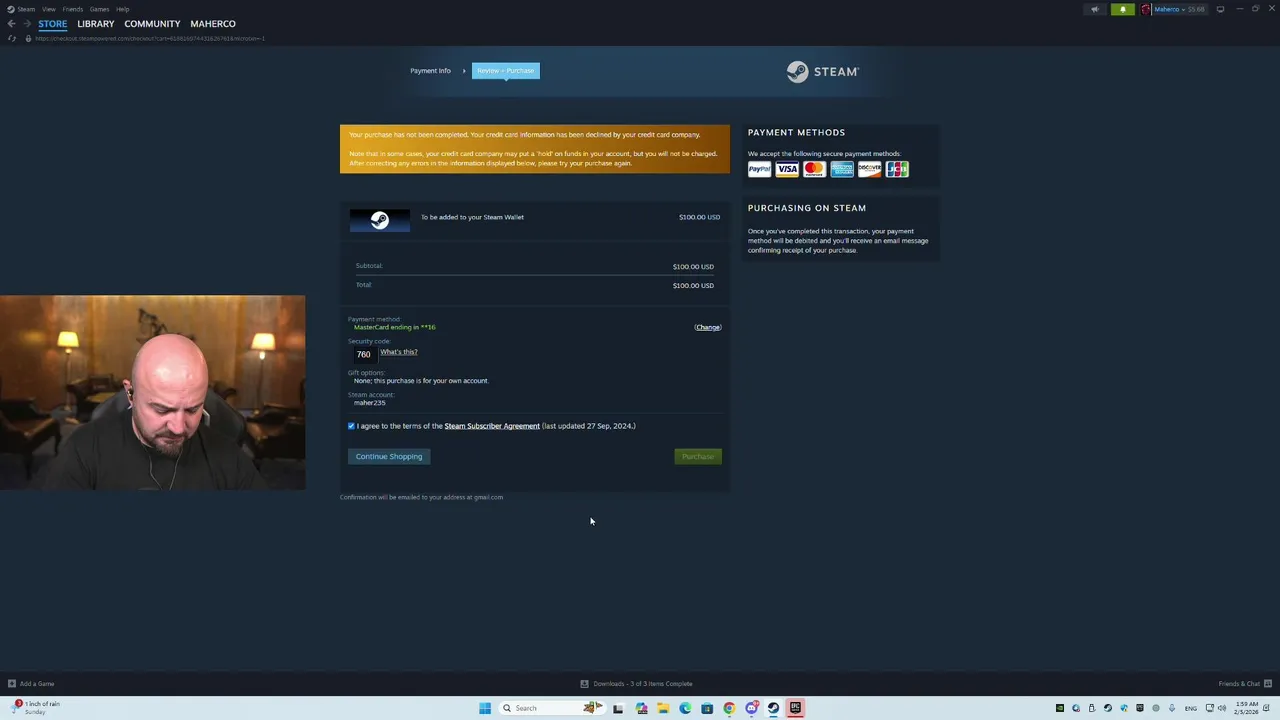Viewport: 1280px width, 720px height.
Task: Click the Friends & Chat label
Action: (1239, 684)
